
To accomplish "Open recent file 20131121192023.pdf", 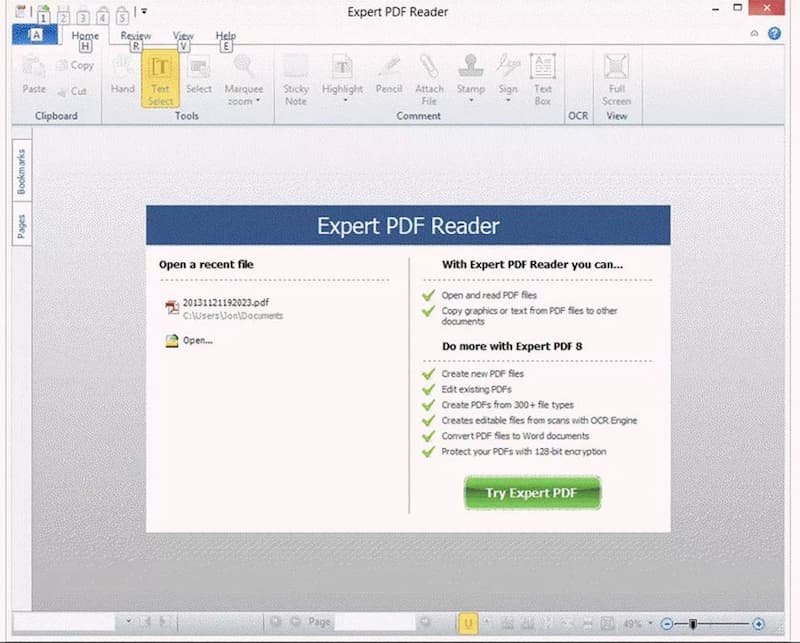I will click(226, 303).
